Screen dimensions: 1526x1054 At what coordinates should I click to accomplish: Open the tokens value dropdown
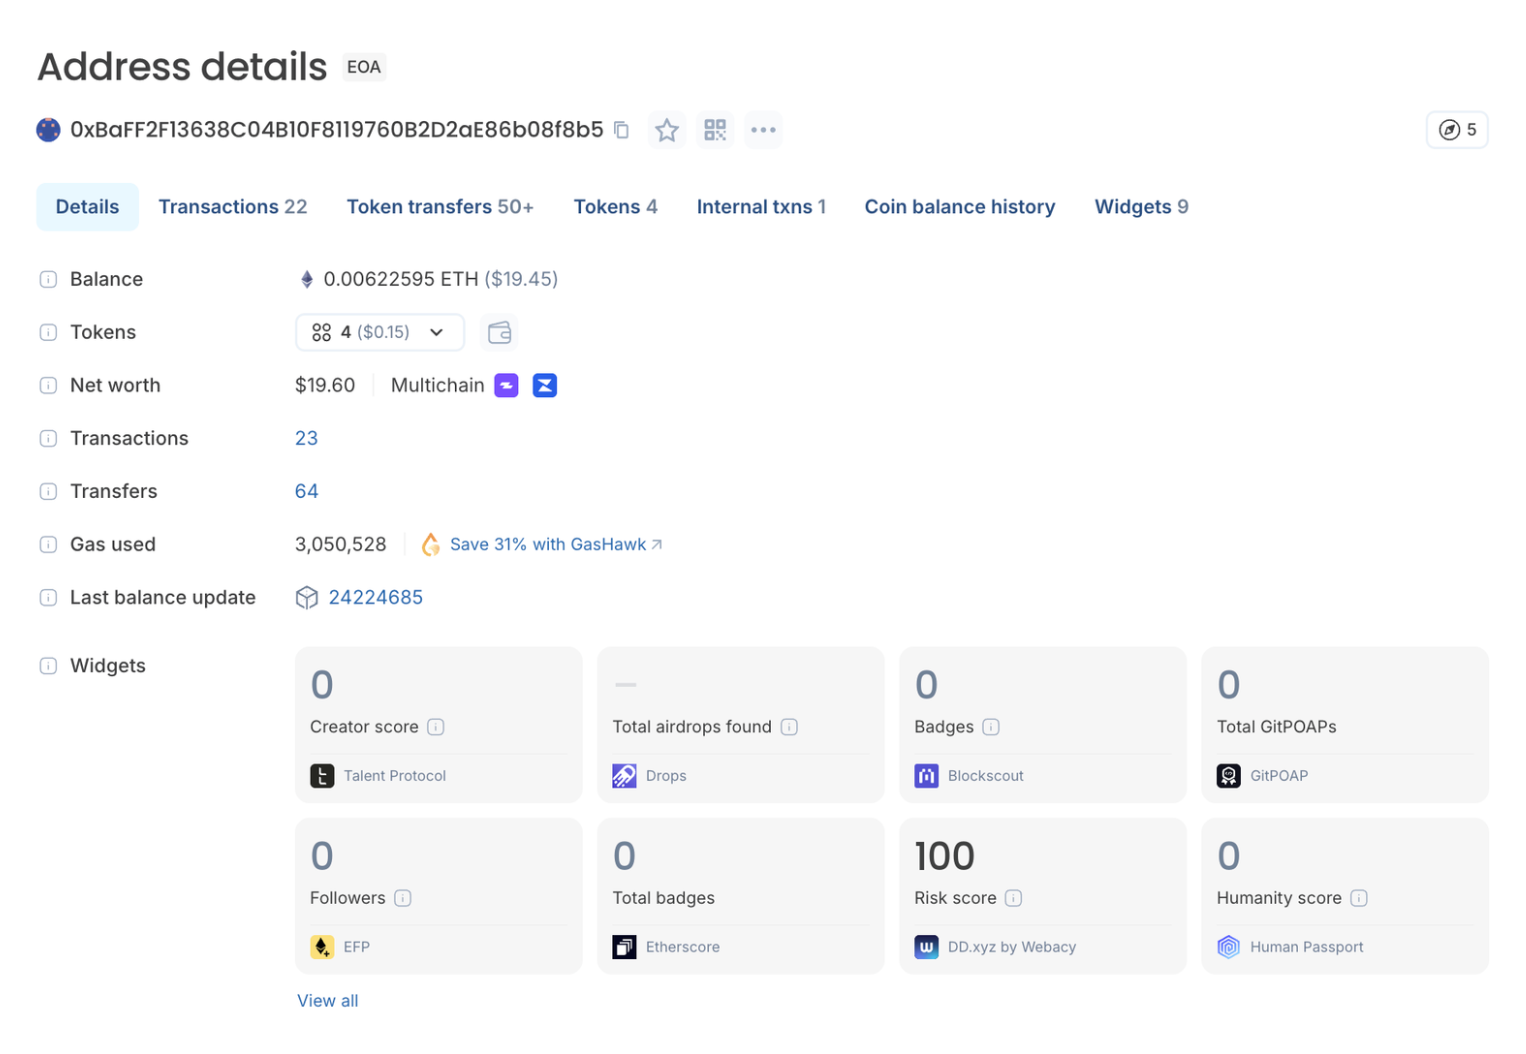click(x=379, y=332)
